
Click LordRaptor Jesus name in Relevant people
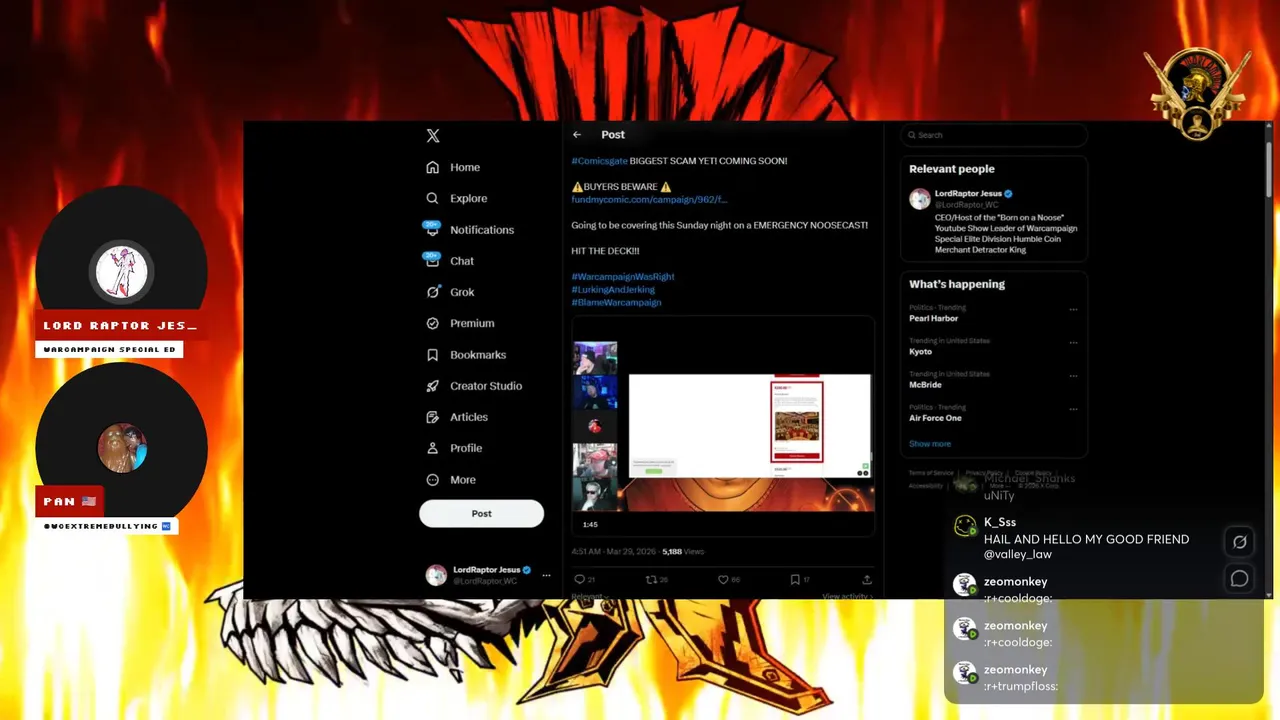tap(968, 193)
